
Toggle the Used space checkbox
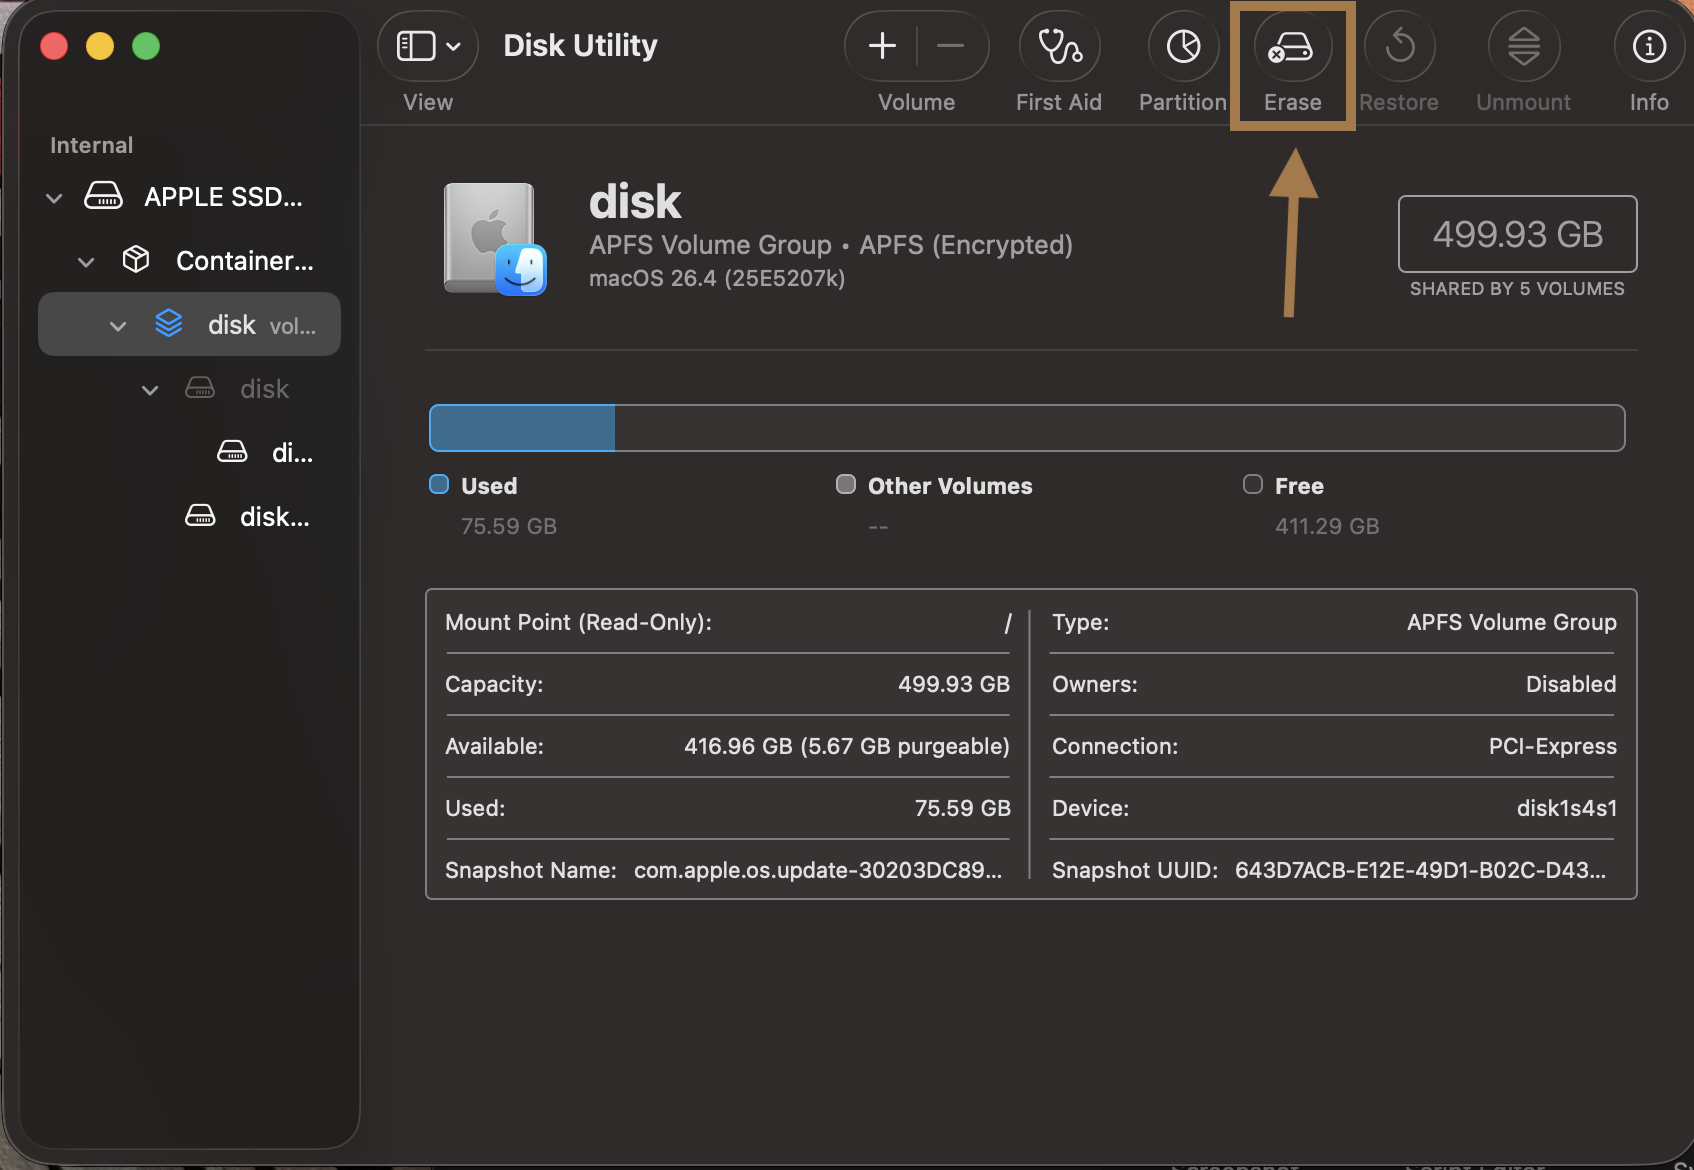[x=438, y=484]
